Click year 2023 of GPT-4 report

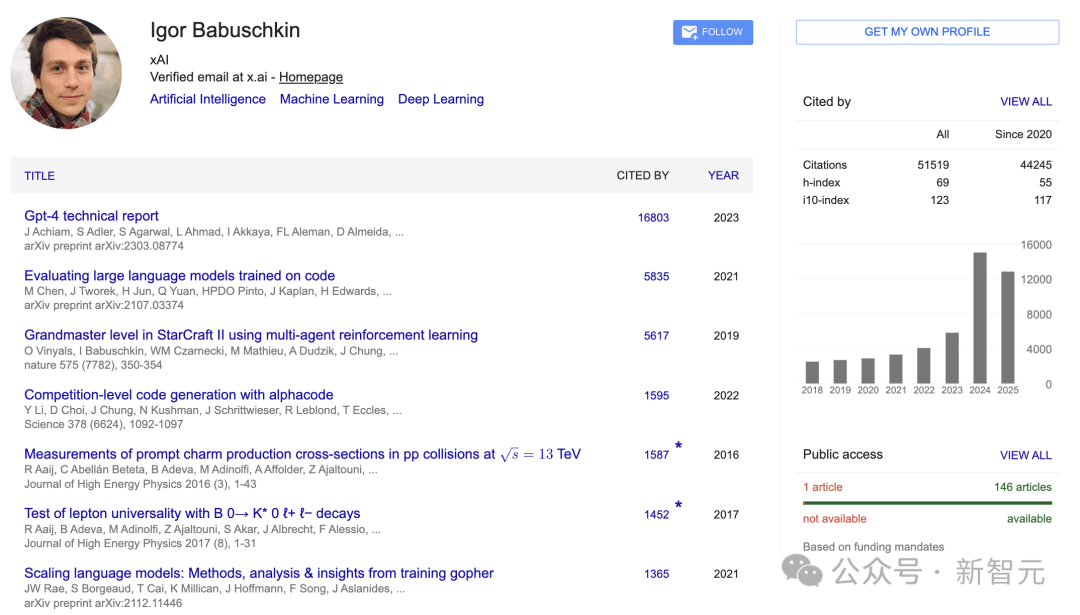click(x=726, y=218)
